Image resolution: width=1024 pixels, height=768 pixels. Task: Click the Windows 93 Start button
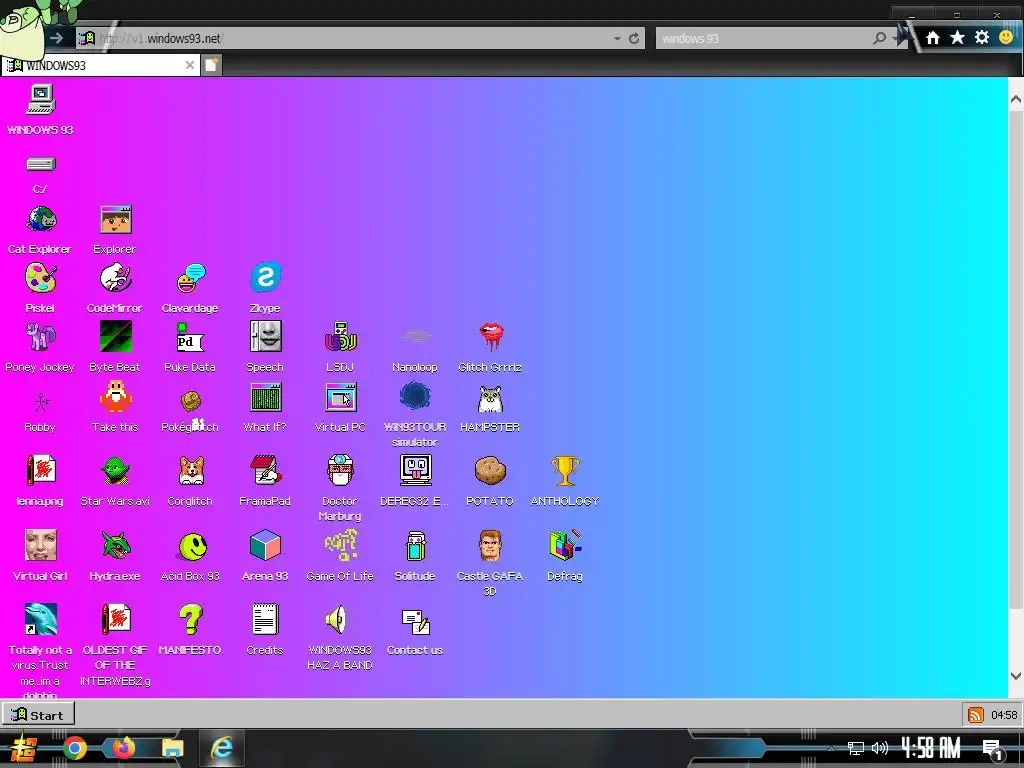[39, 714]
